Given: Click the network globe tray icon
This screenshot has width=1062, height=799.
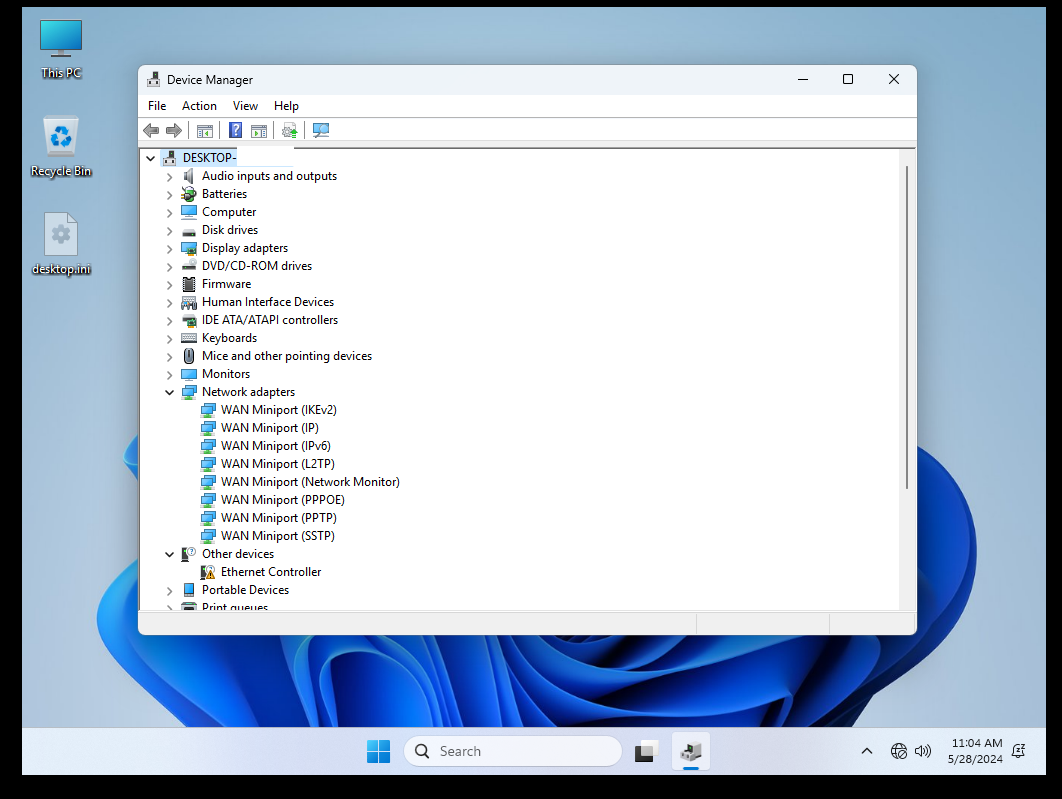Looking at the screenshot, I should tap(899, 751).
